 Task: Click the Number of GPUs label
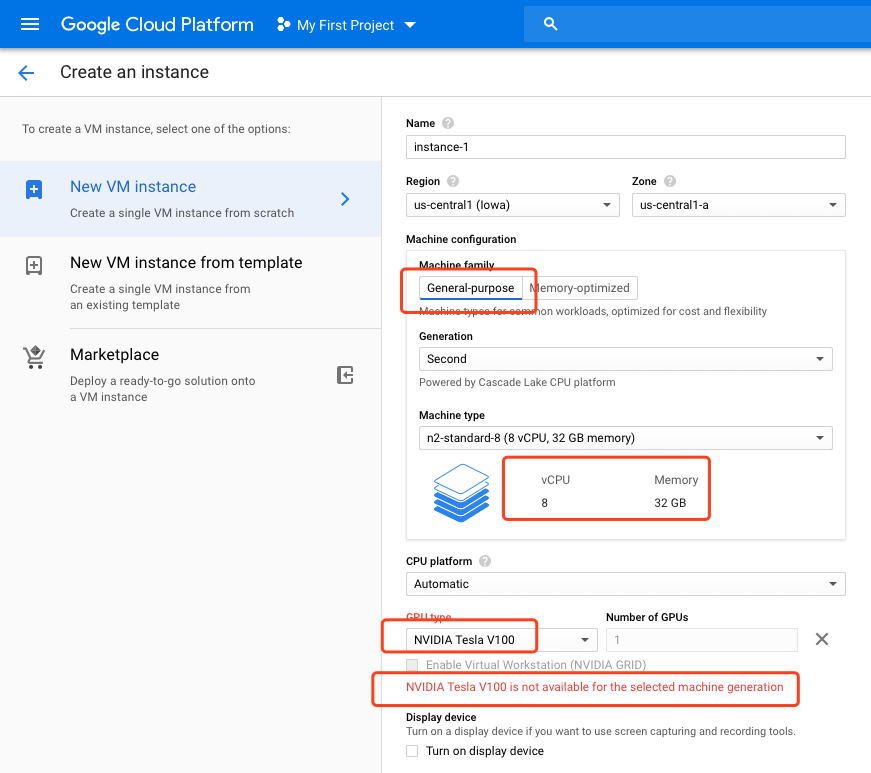[x=647, y=617]
